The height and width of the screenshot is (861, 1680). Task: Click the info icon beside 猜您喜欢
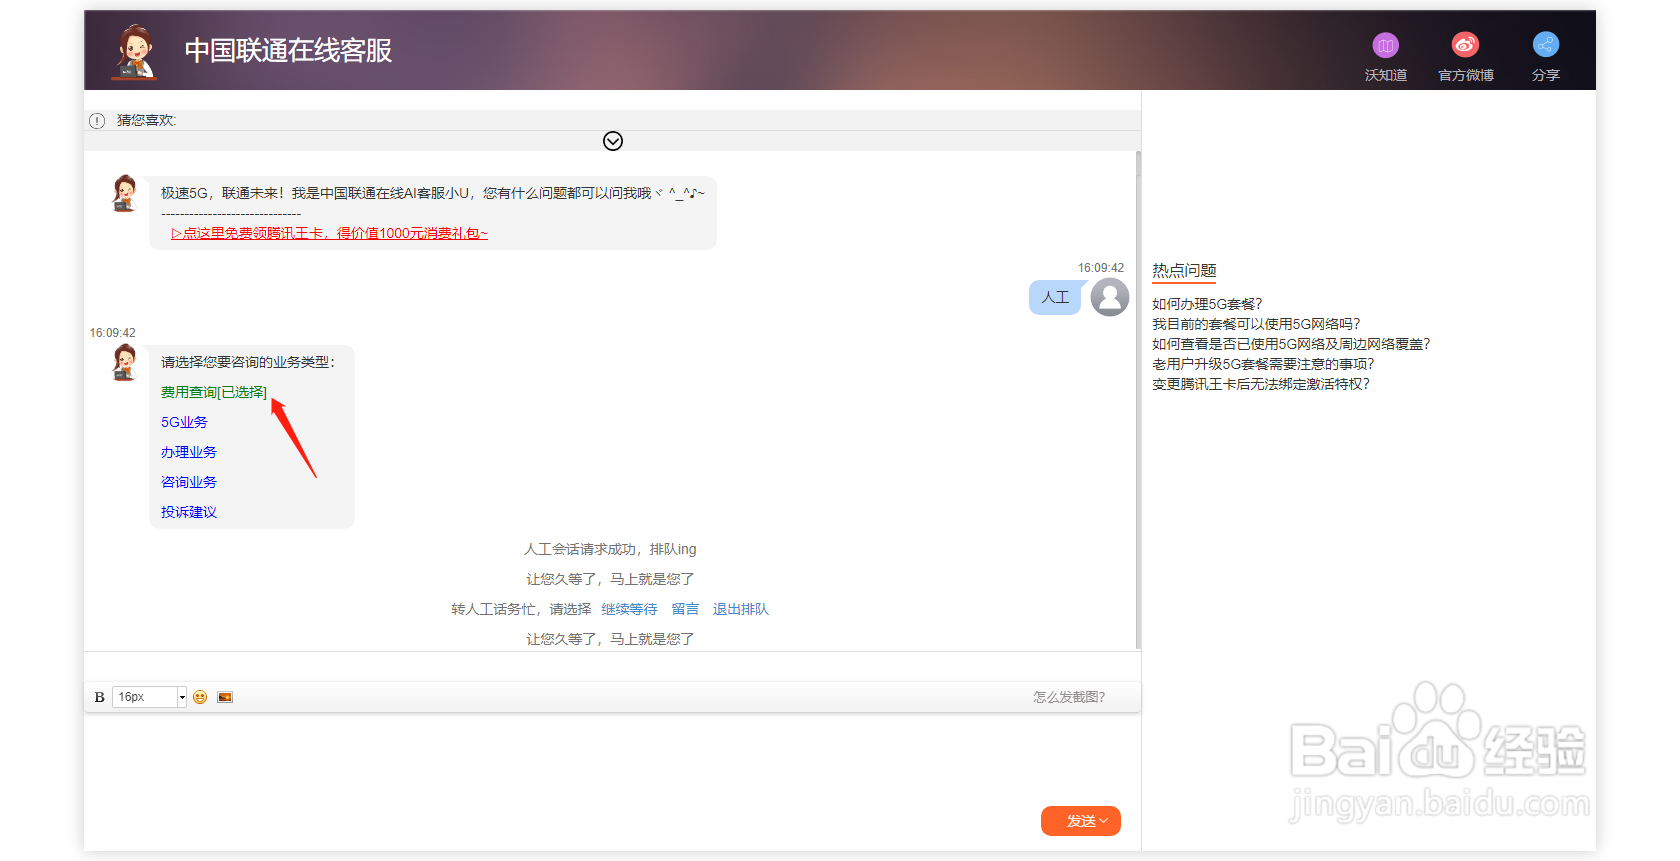[x=97, y=121]
